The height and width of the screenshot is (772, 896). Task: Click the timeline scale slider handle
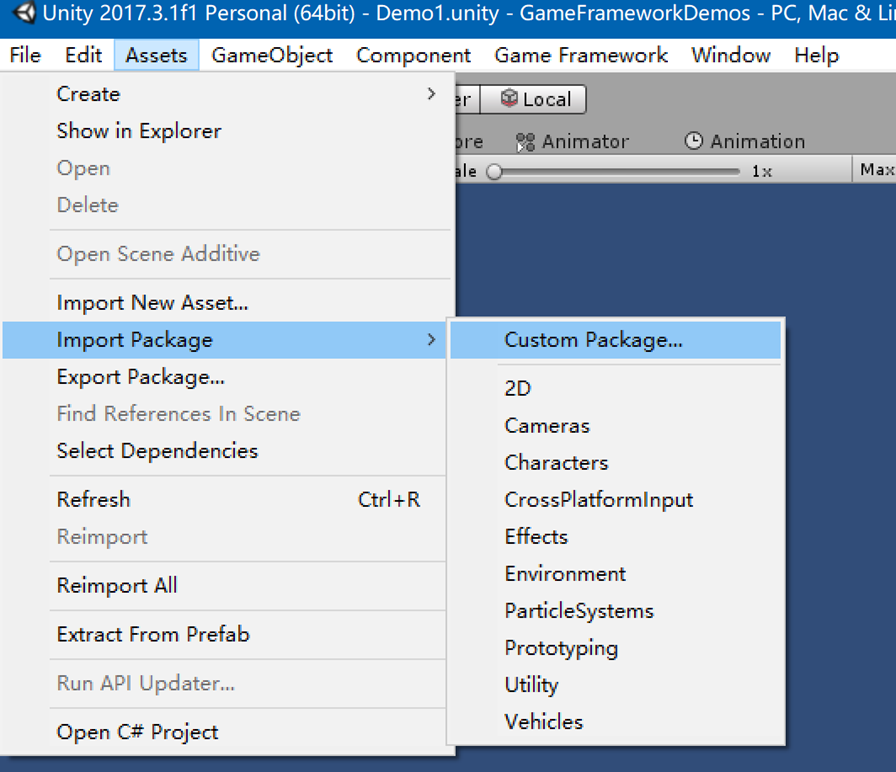[x=495, y=171]
